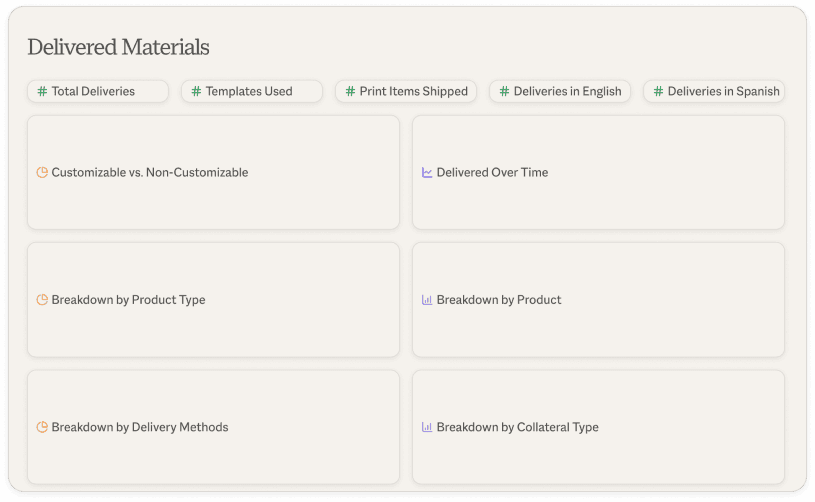Image resolution: width=815 pixels, height=502 pixels.
Task: Click the bar chart icon for Breakdown by Product
Action: pos(427,300)
